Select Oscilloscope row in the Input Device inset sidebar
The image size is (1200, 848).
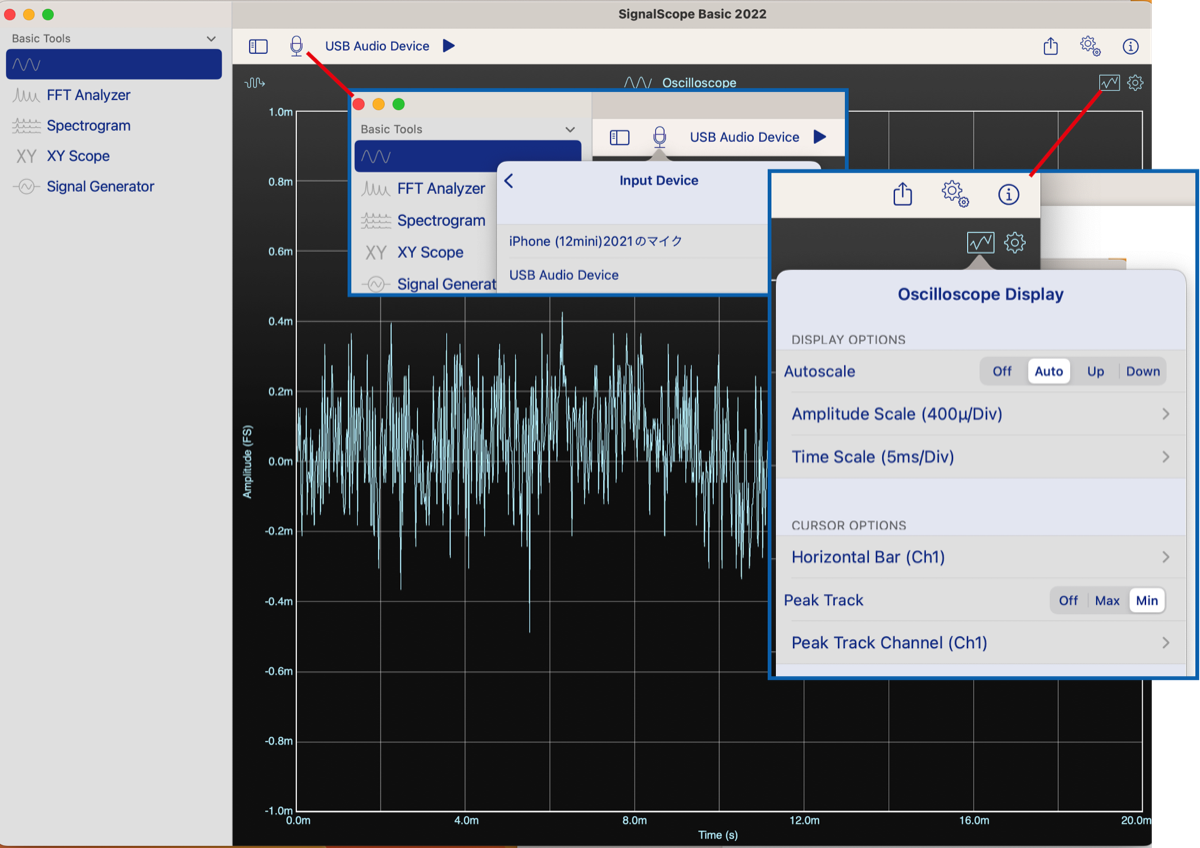(x=467, y=156)
